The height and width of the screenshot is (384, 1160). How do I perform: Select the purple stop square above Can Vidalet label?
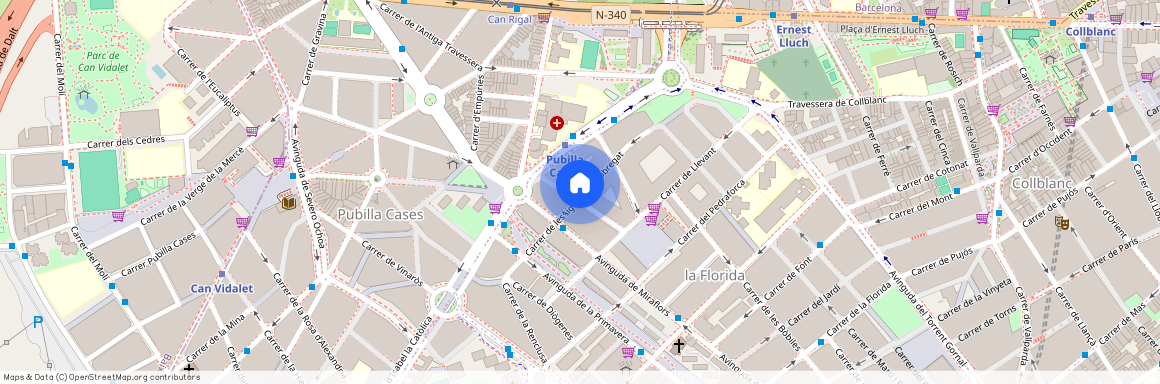pyautogui.click(x=222, y=274)
